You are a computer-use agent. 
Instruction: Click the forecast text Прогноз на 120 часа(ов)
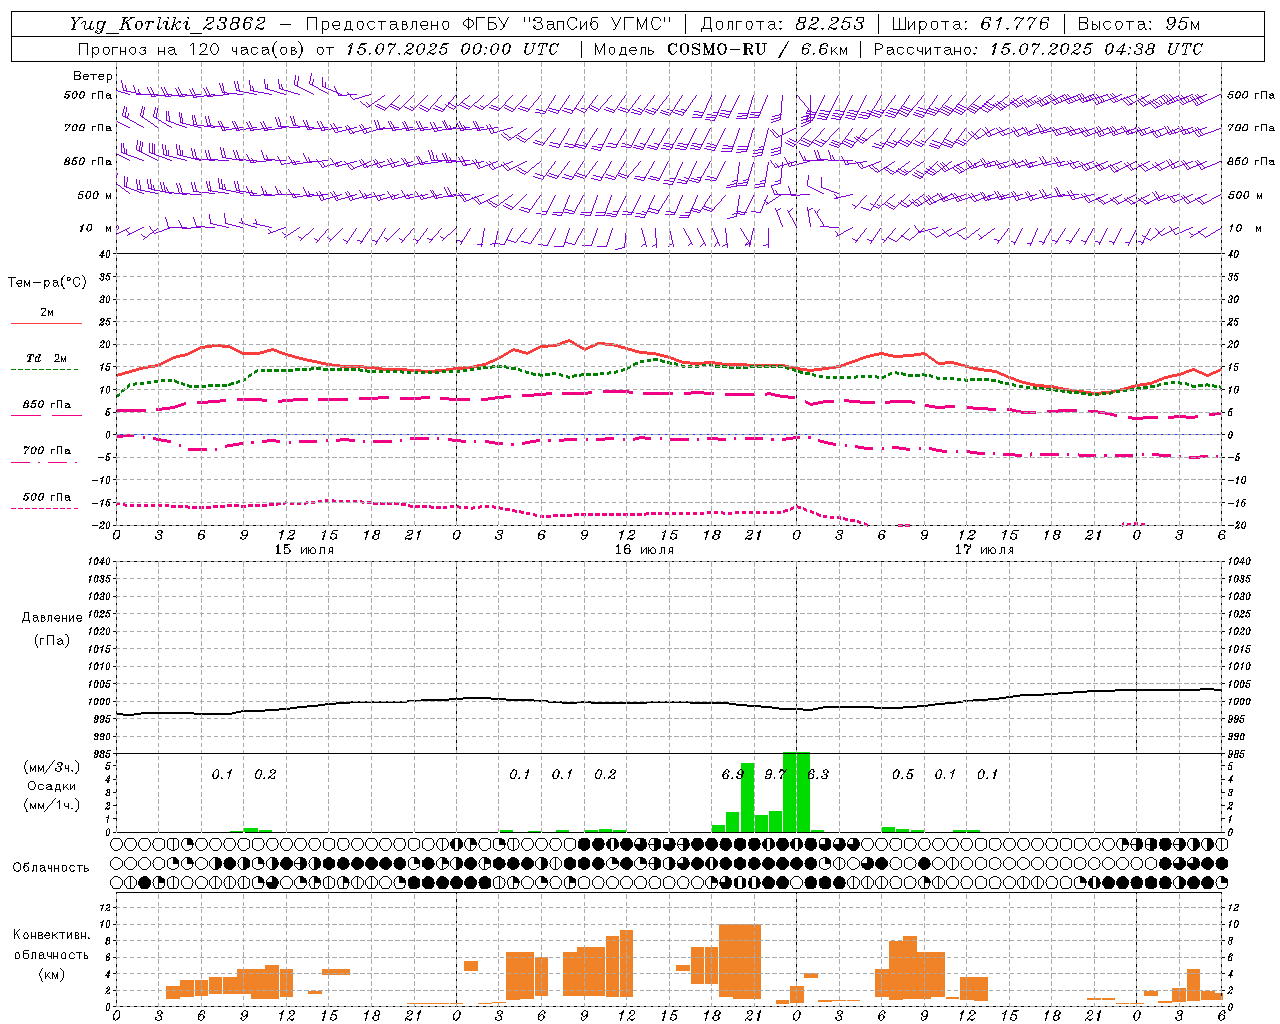pyautogui.click(x=192, y=49)
